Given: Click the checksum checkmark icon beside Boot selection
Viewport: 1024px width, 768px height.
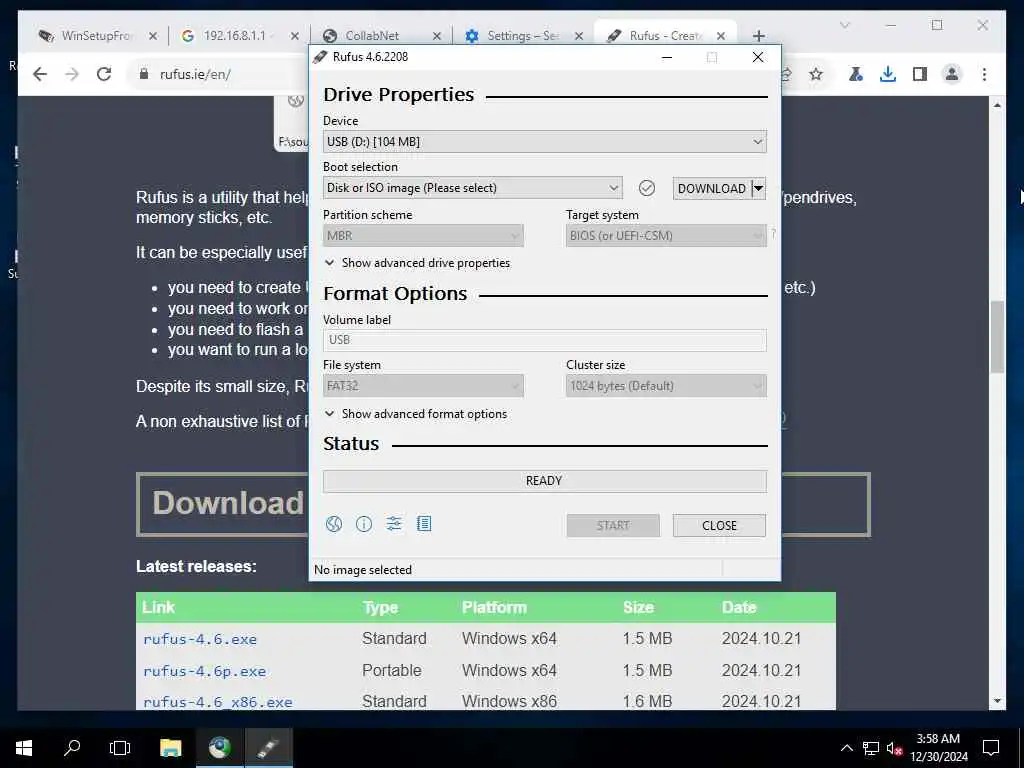Looking at the screenshot, I should pyautogui.click(x=647, y=188).
